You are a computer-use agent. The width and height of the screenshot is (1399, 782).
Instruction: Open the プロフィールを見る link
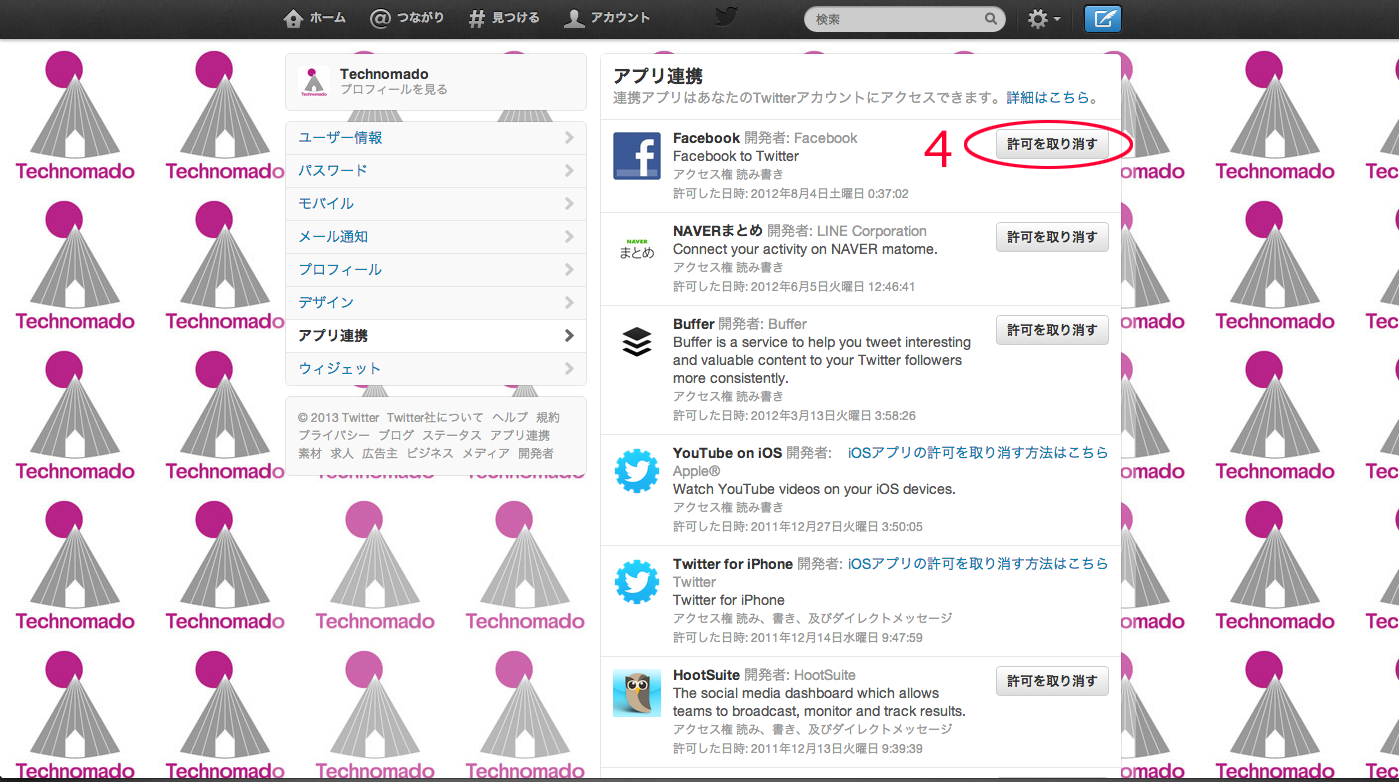click(x=394, y=90)
